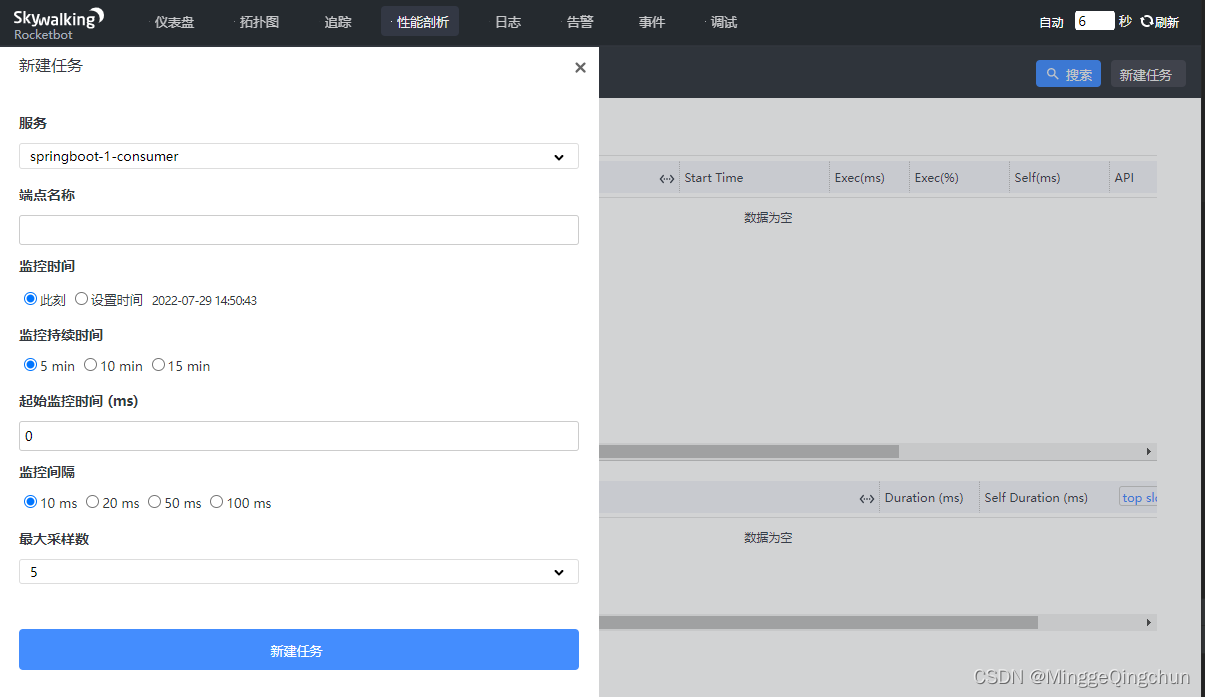Open the 追踪 navigation tab
This screenshot has width=1205, height=697.
338,22
